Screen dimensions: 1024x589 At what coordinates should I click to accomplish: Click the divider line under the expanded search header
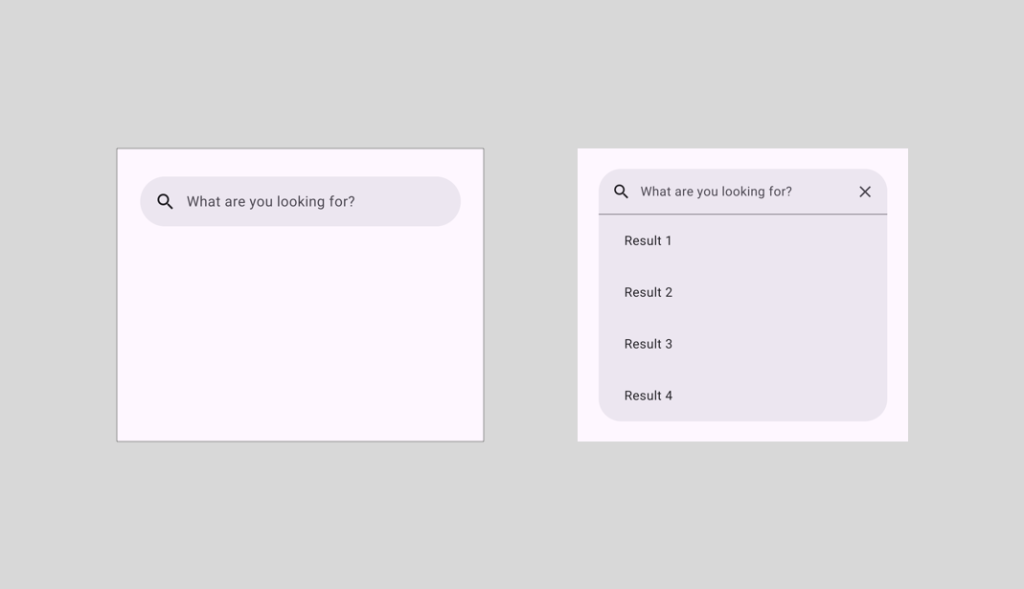click(x=742, y=214)
